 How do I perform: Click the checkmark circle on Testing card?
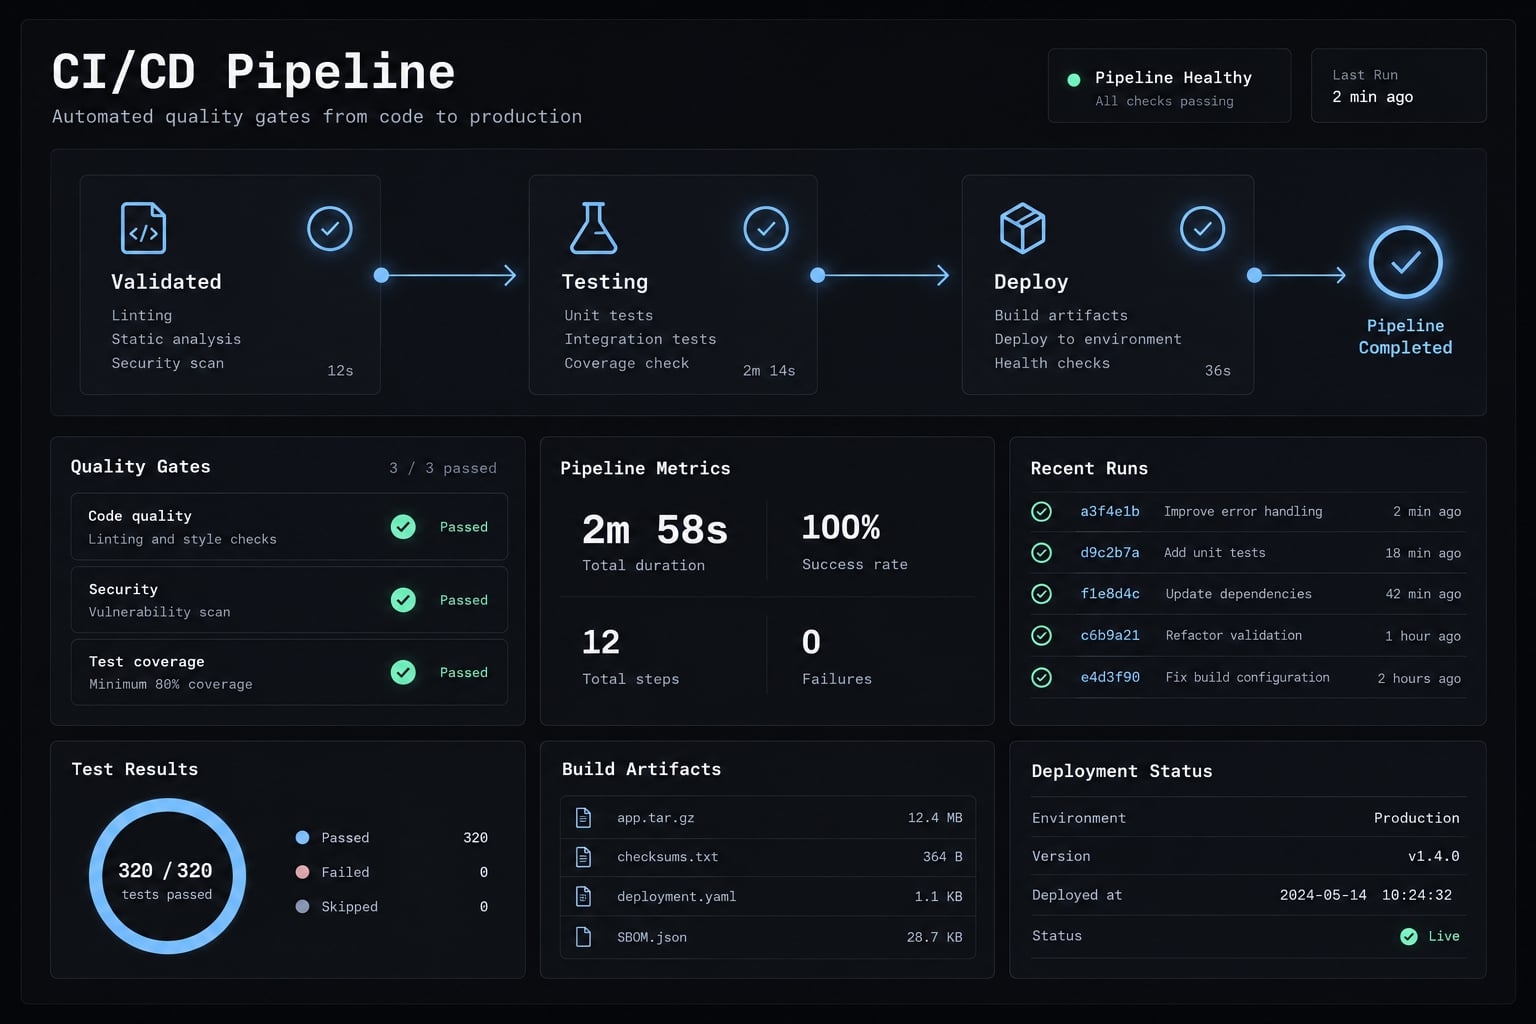tap(766, 229)
